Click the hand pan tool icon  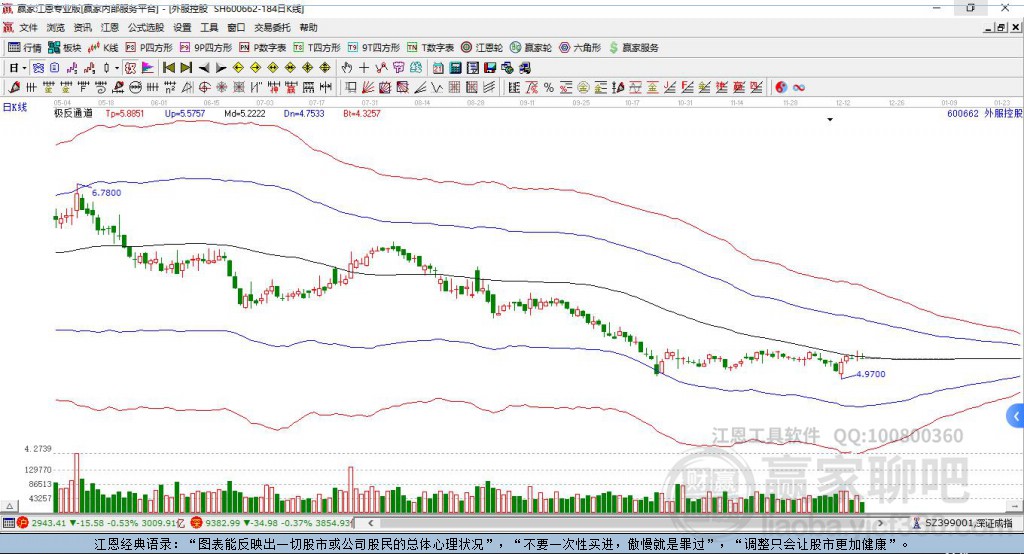tap(347, 68)
